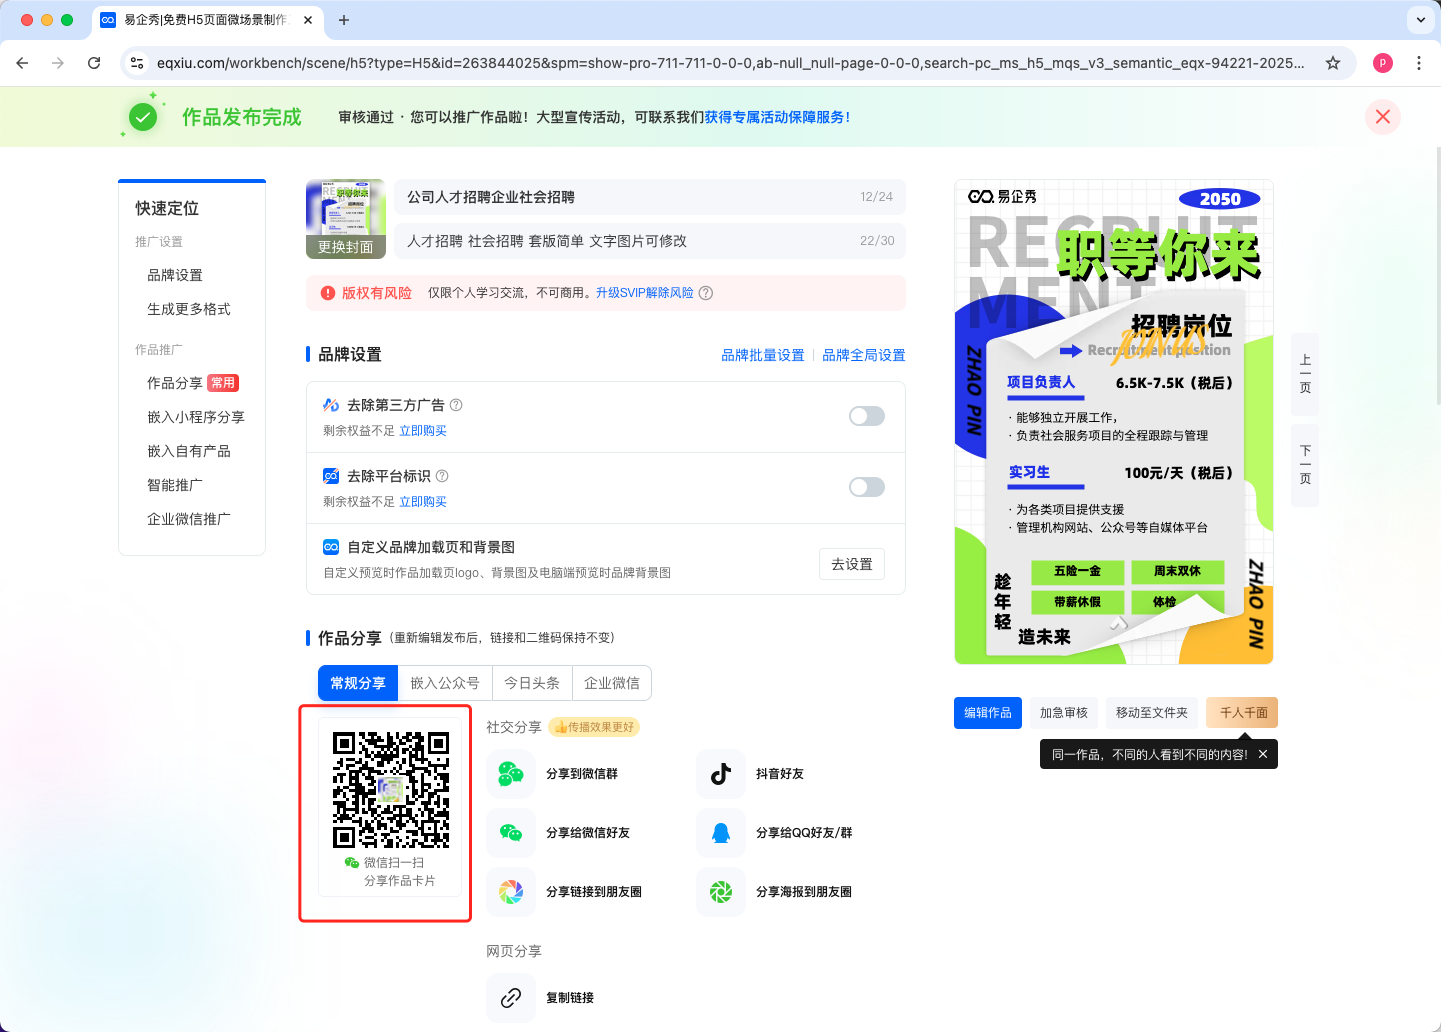Click the 编辑作品 button
Image resolution: width=1441 pixels, height=1032 pixels.
pos(987,713)
